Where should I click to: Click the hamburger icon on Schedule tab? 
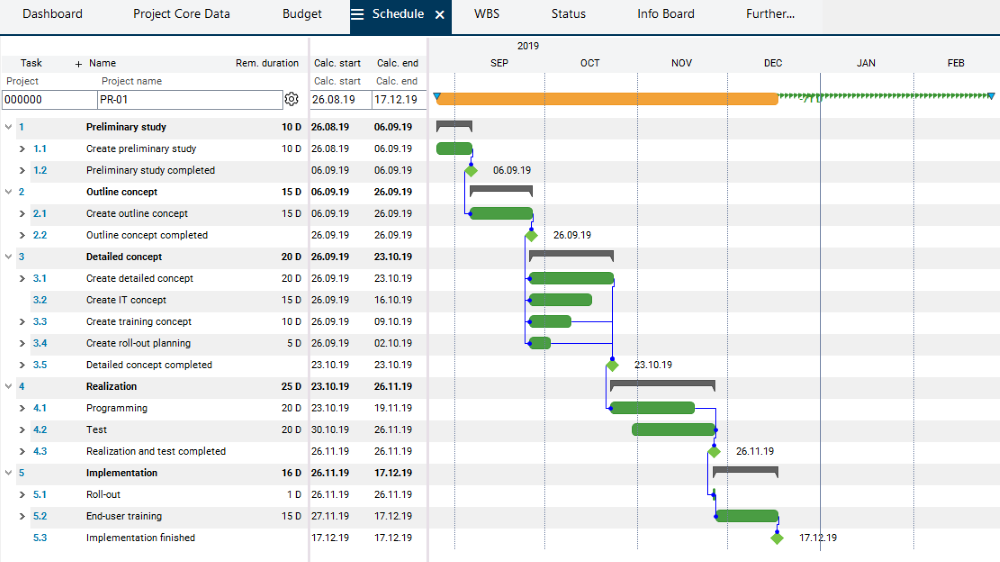357,15
